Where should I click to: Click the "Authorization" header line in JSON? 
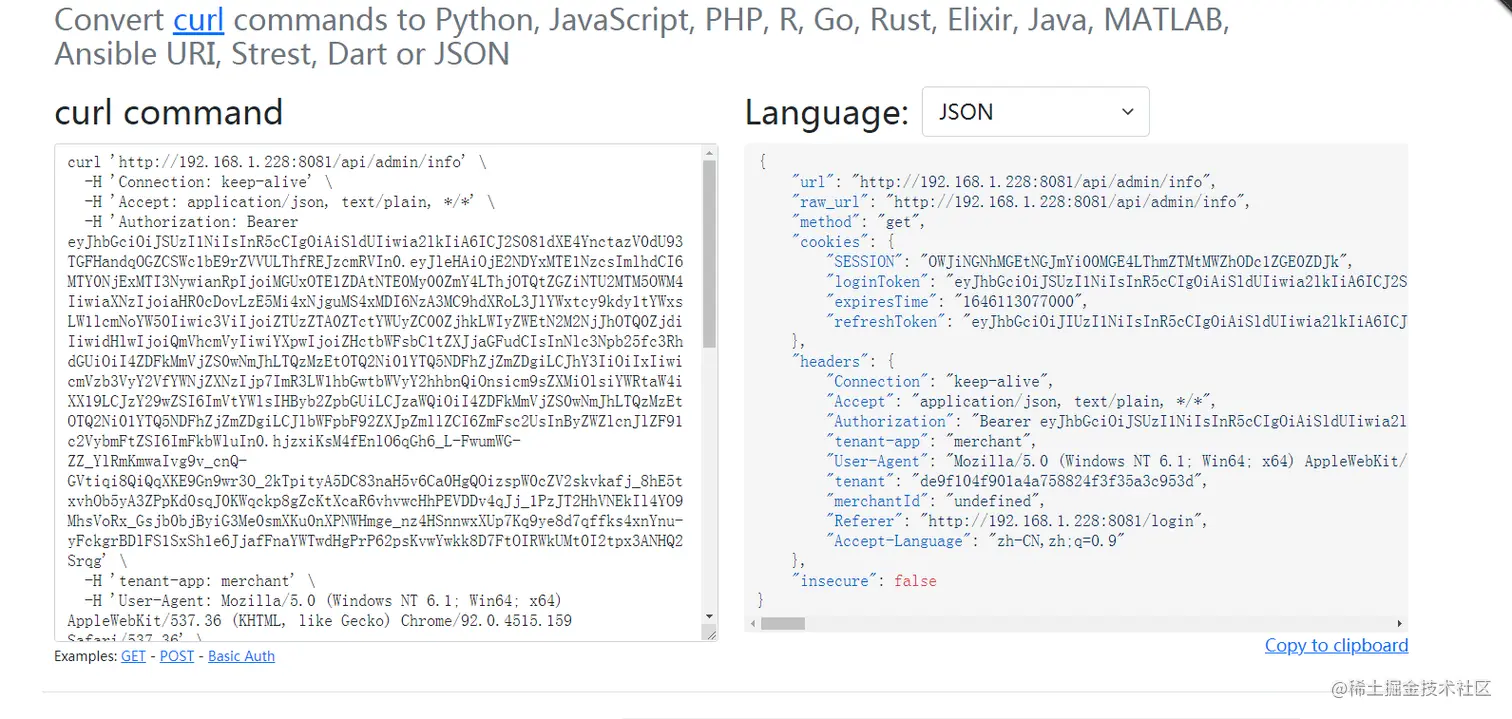click(x=1116, y=422)
